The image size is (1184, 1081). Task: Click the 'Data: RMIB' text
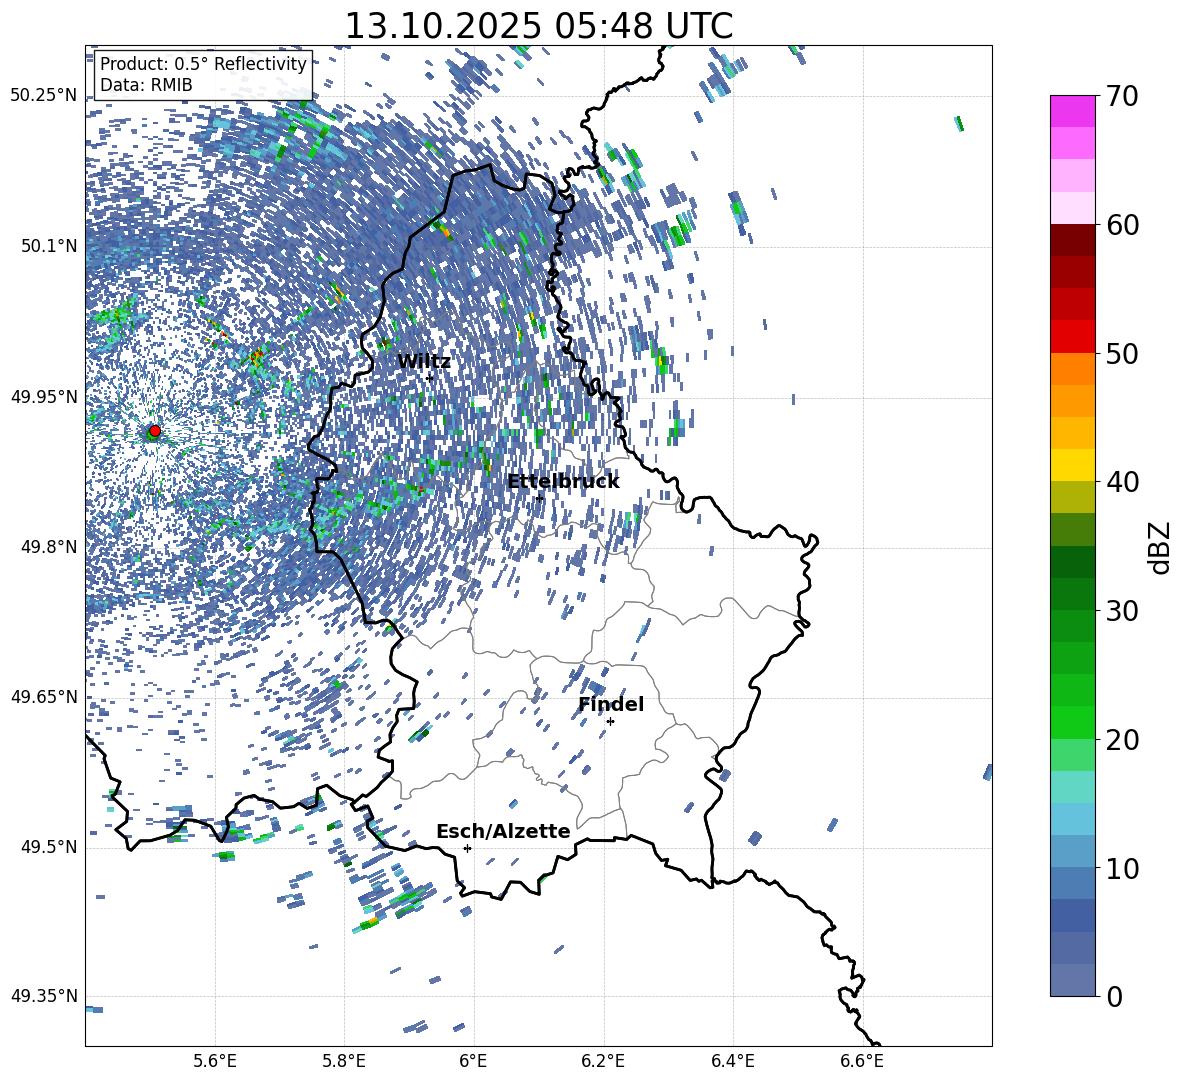tap(146, 85)
